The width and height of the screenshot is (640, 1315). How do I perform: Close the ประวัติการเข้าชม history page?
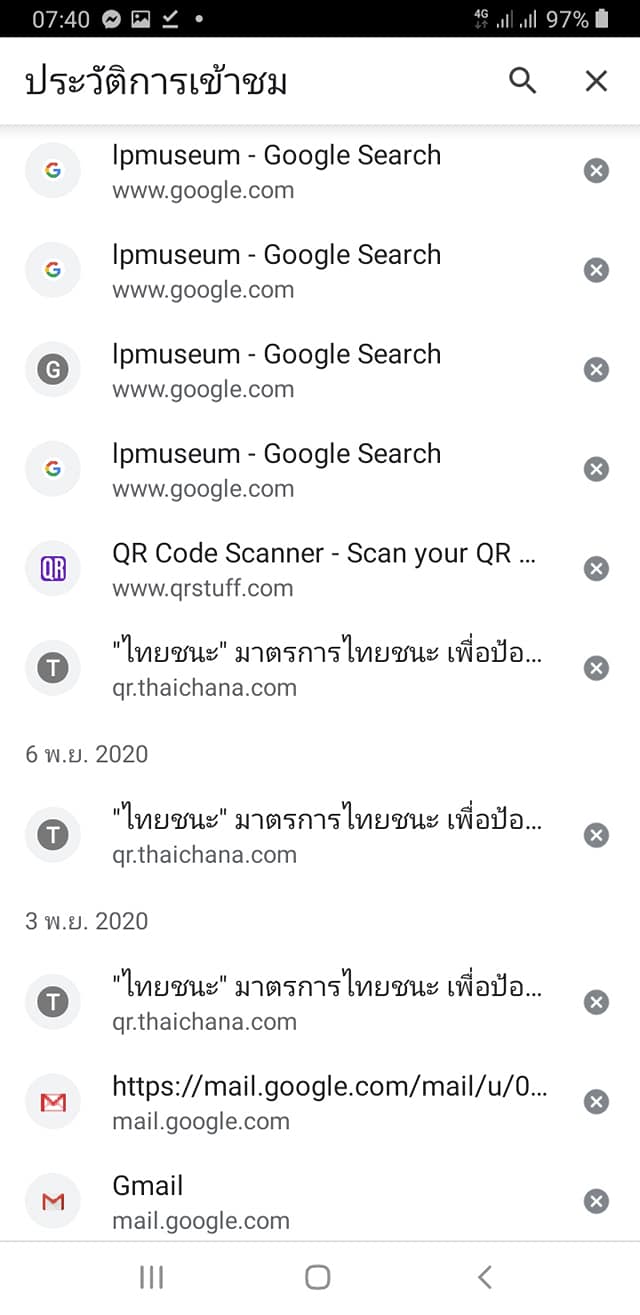pos(596,81)
